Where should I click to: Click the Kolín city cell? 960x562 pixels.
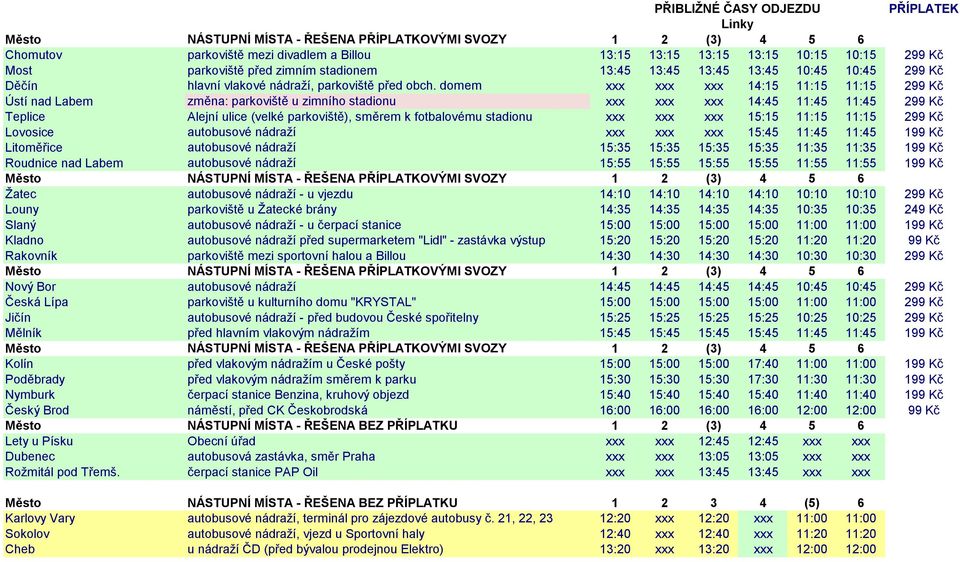pos(19,364)
